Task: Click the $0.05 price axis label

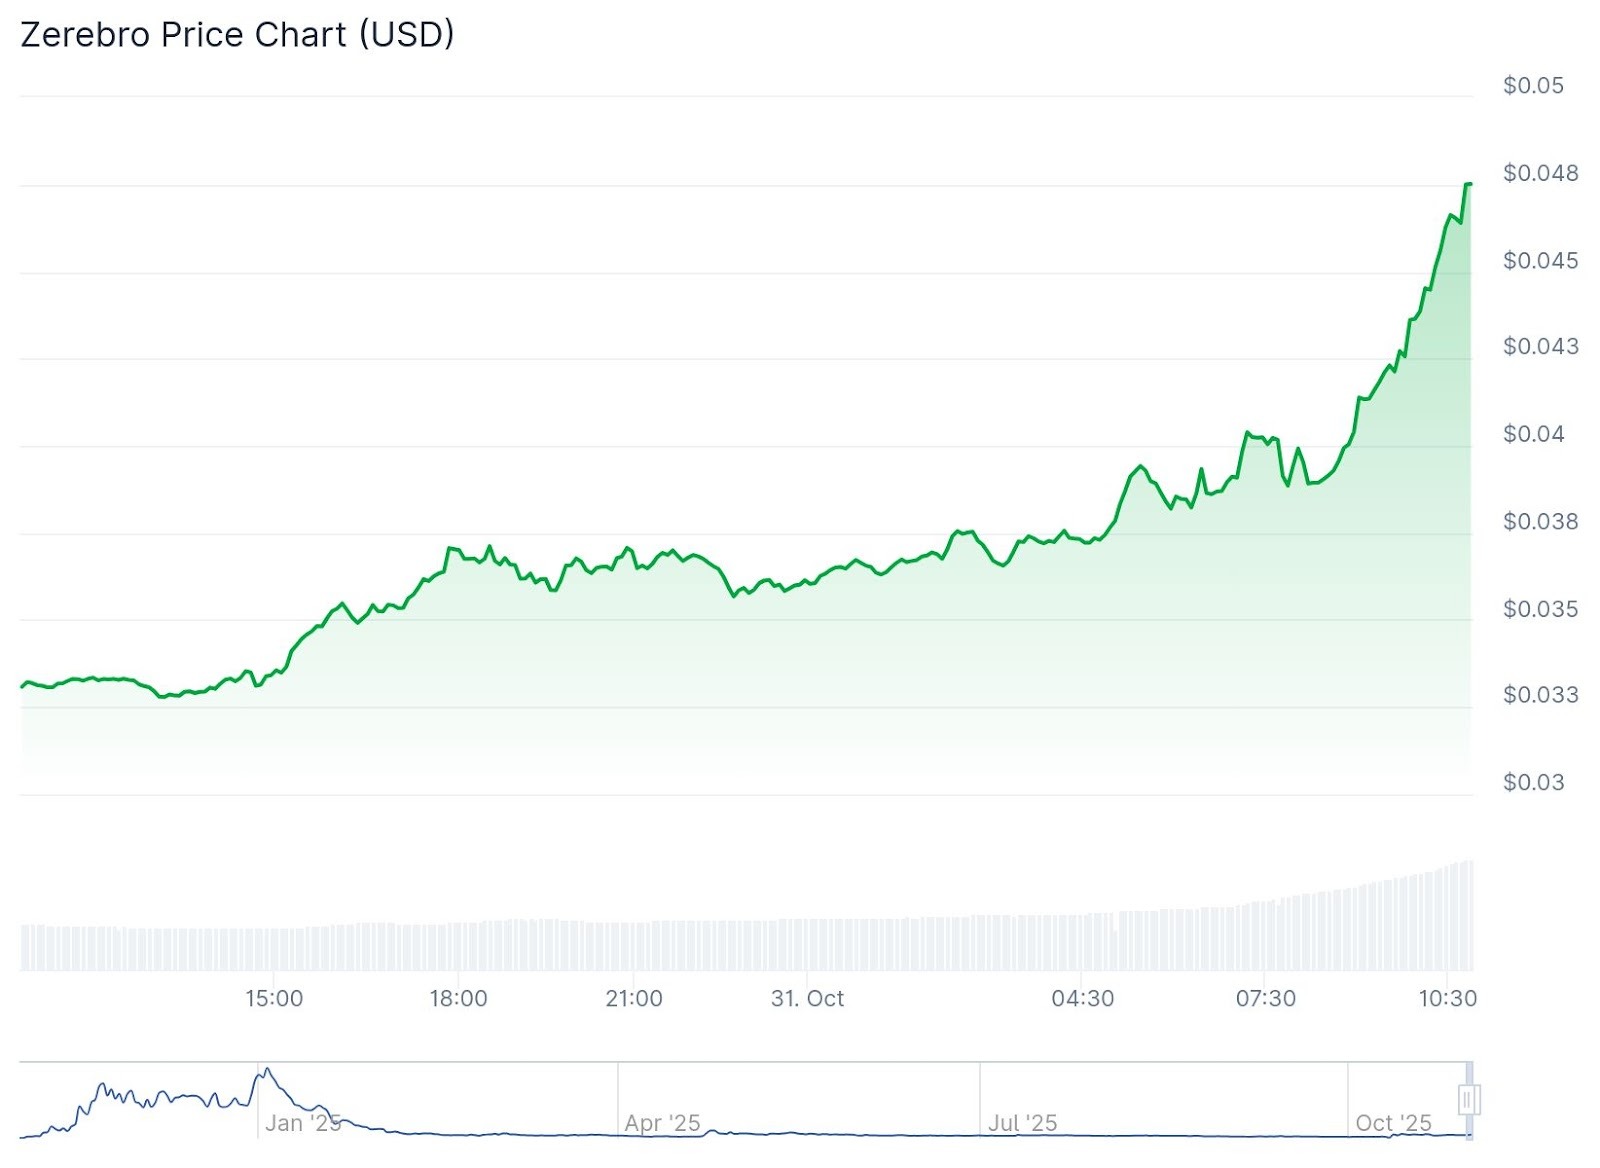Action: point(1533,86)
